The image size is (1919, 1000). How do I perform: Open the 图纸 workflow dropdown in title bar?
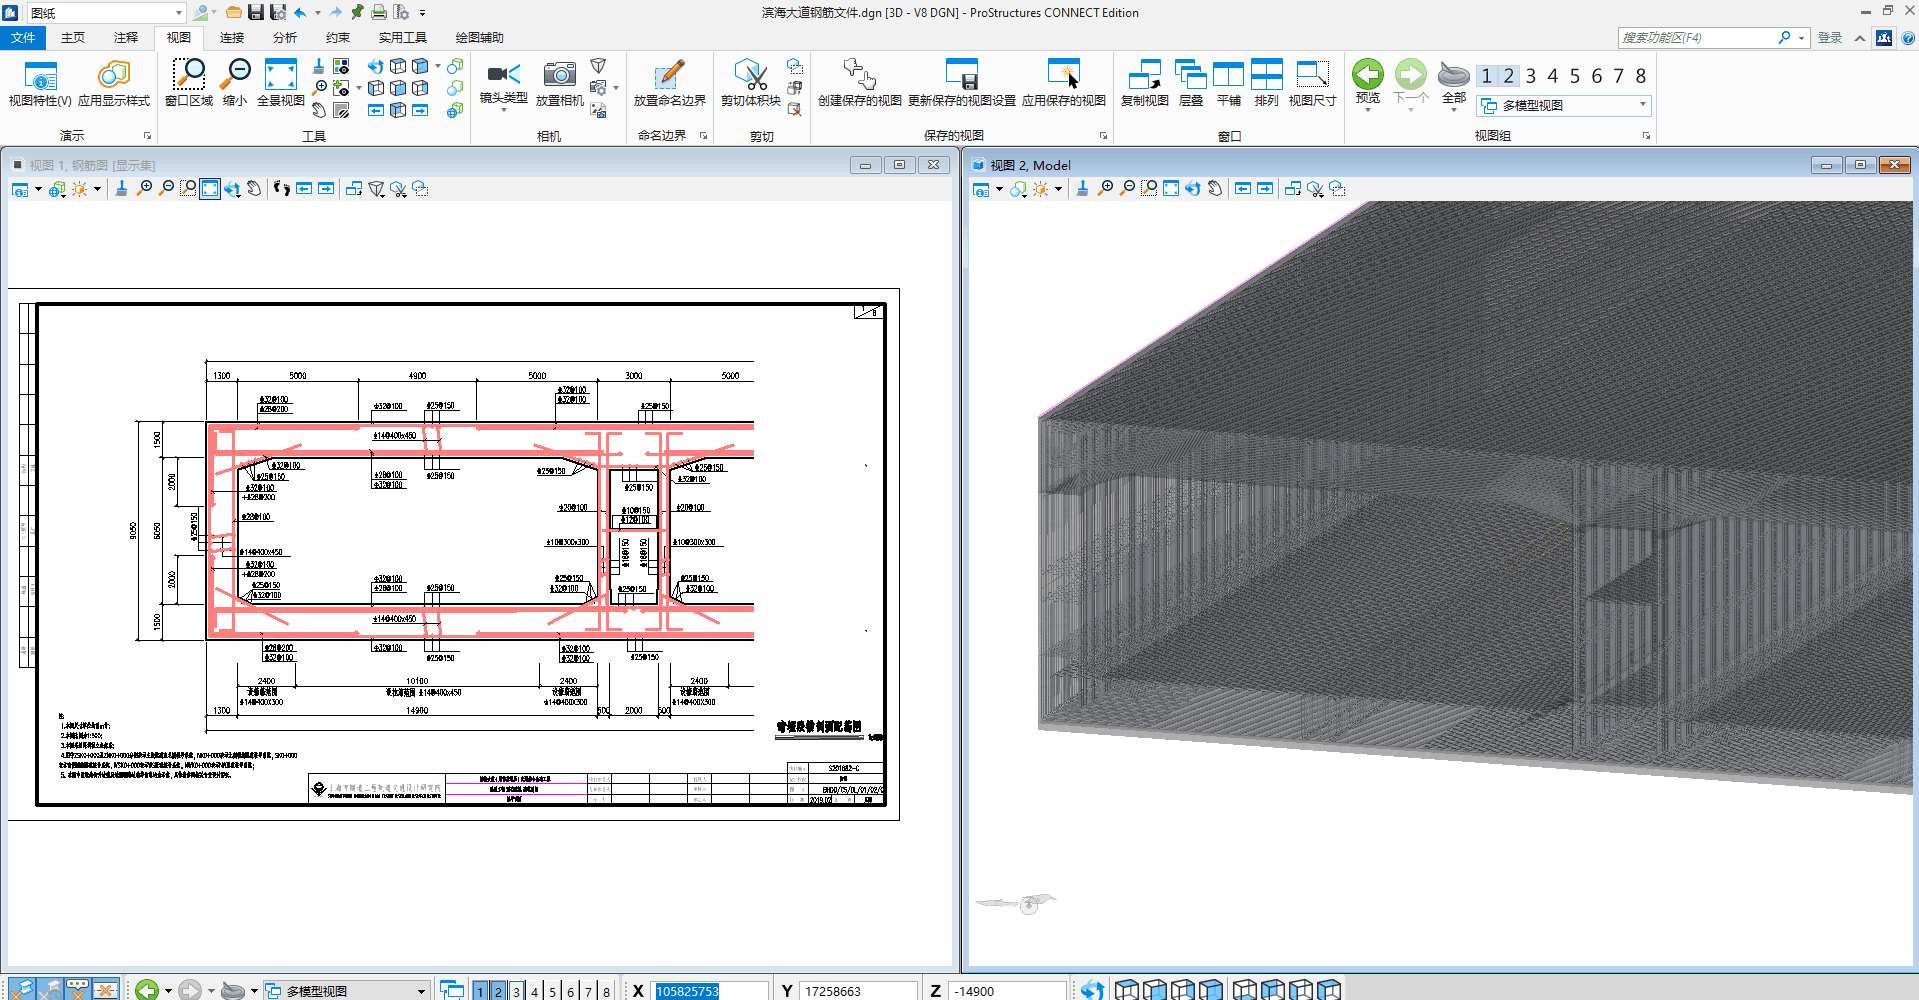point(178,13)
